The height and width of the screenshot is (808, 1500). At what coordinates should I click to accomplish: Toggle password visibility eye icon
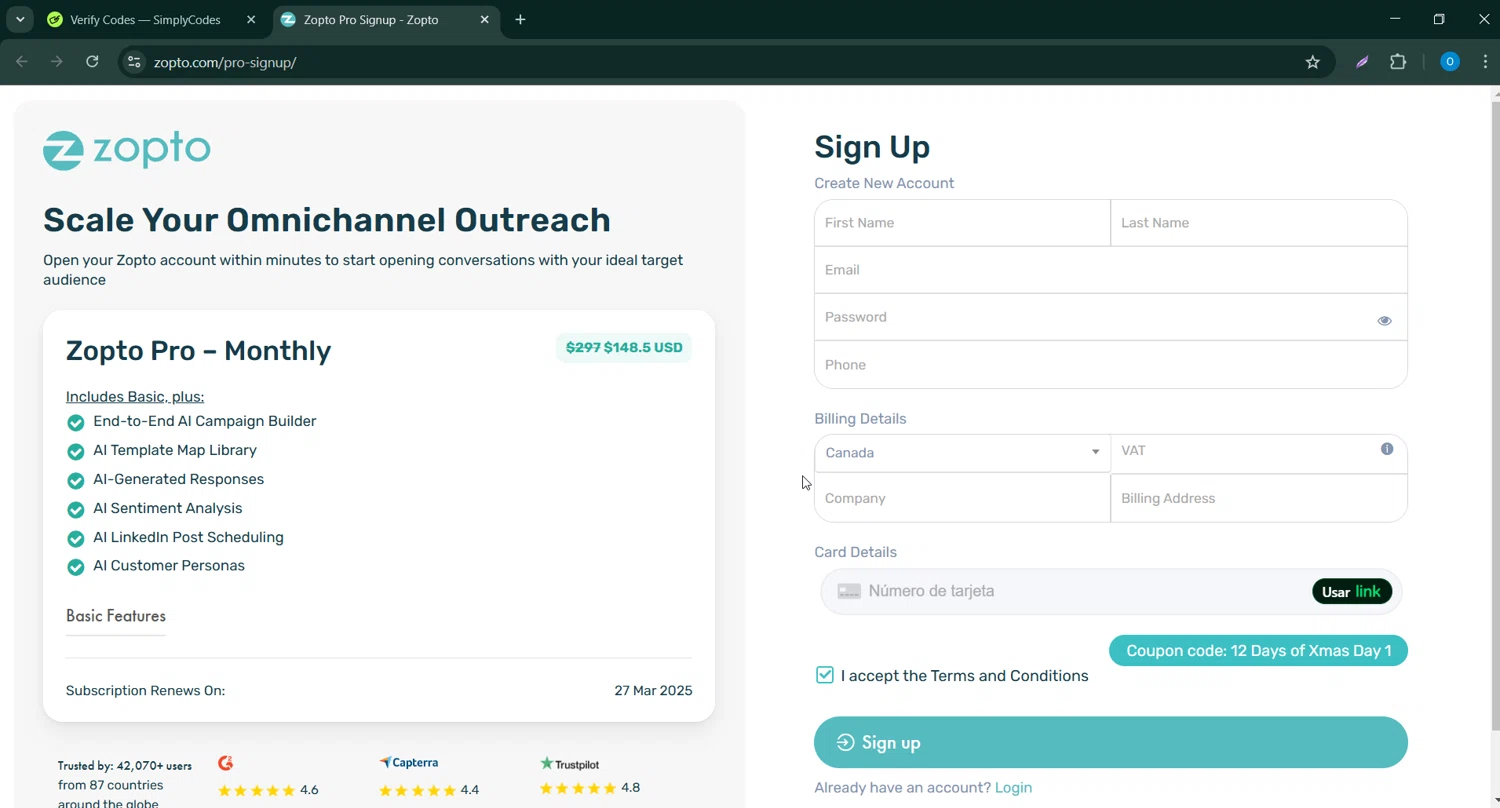tap(1384, 321)
